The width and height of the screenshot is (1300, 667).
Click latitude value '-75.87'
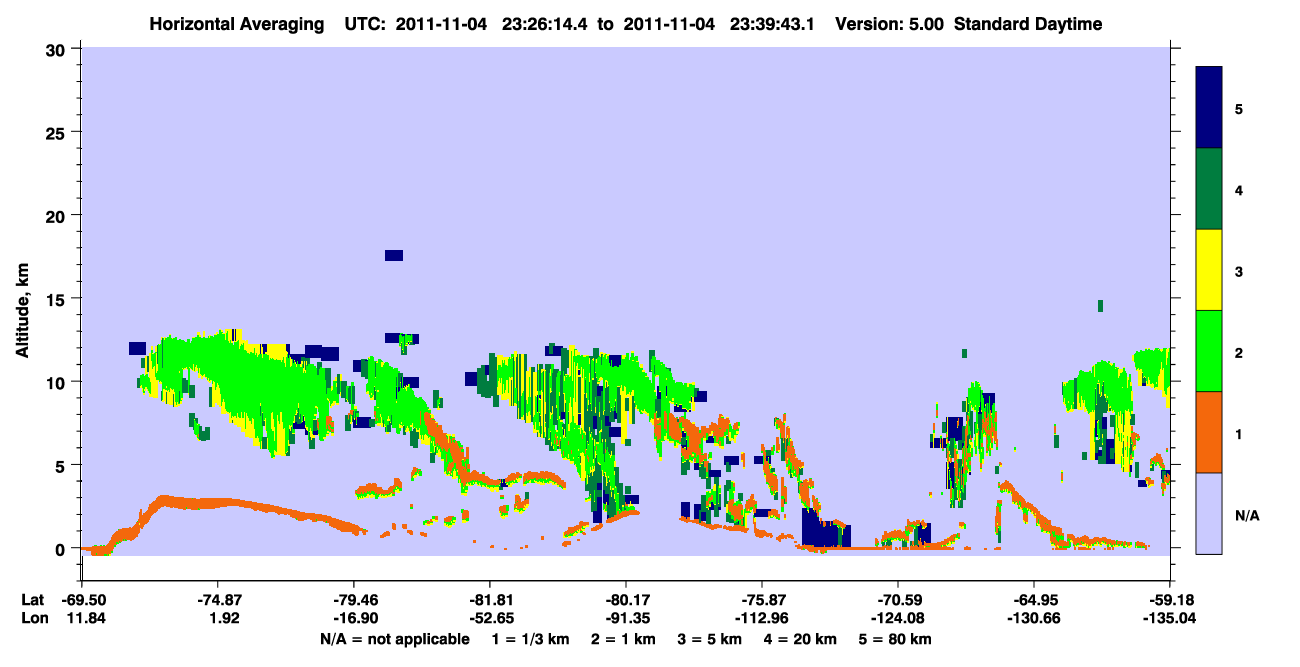click(762, 600)
